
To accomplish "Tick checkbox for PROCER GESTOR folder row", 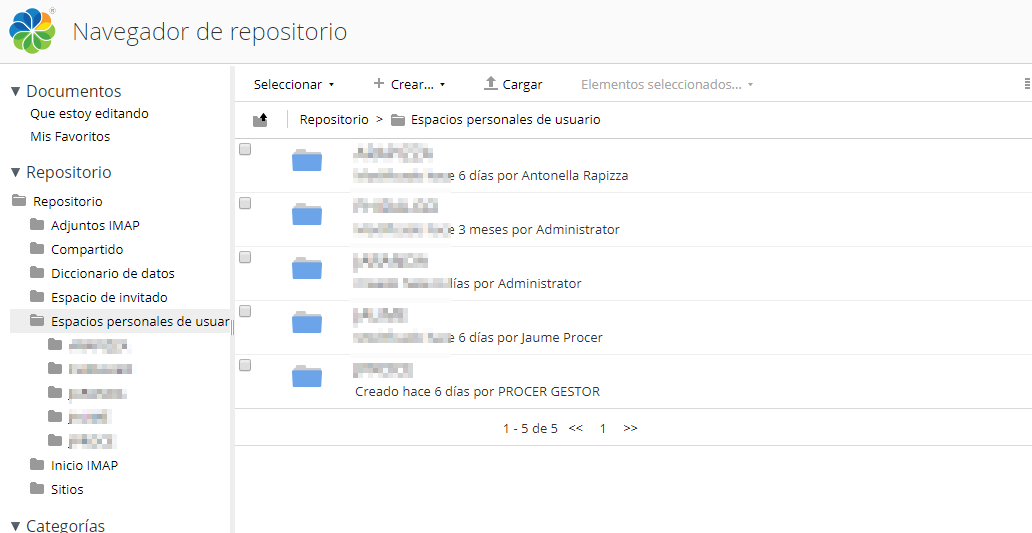I will click(245, 365).
